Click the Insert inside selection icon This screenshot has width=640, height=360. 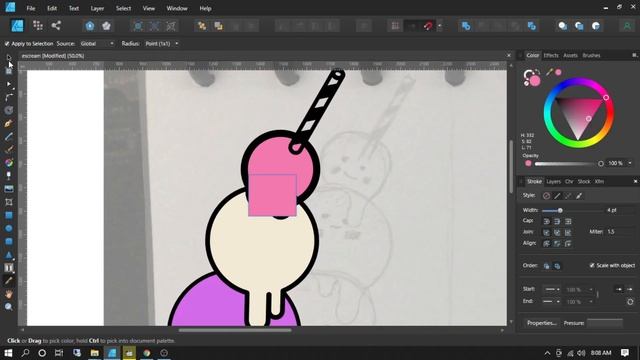tap(596, 26)
